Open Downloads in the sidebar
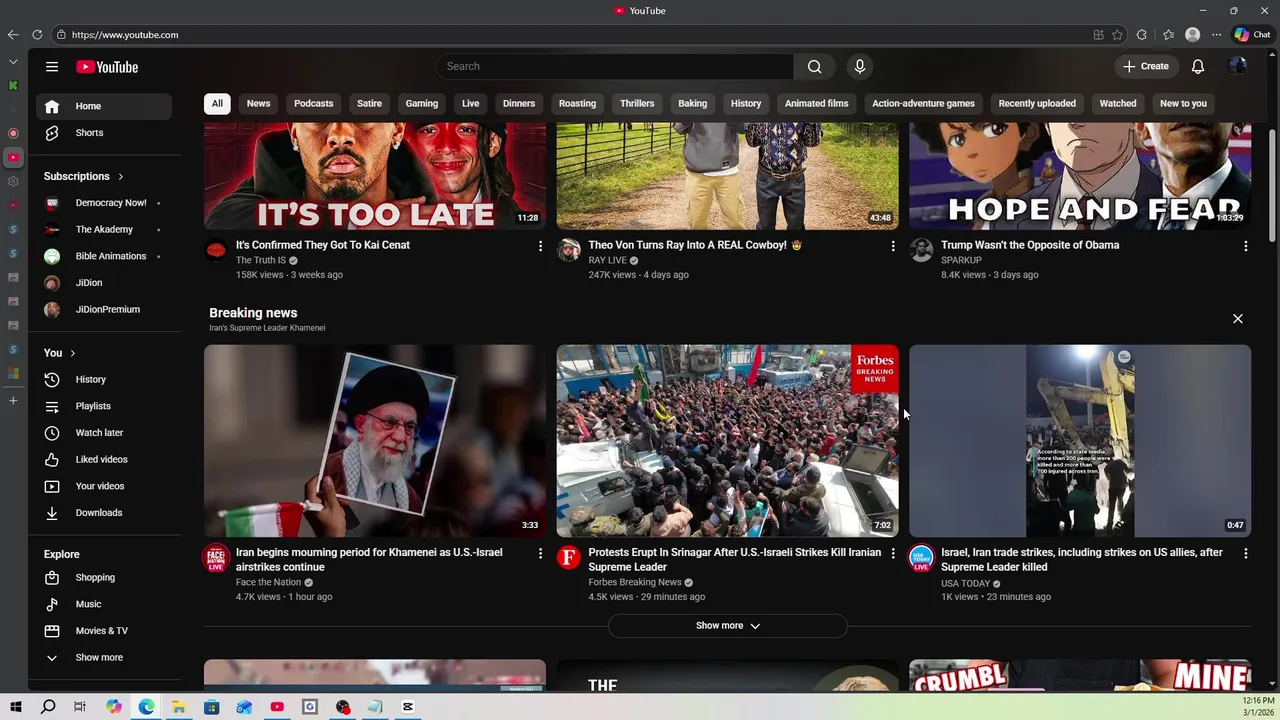Image resolution: width=1280 pixels, height=720 pixels. tap(104, 513)
